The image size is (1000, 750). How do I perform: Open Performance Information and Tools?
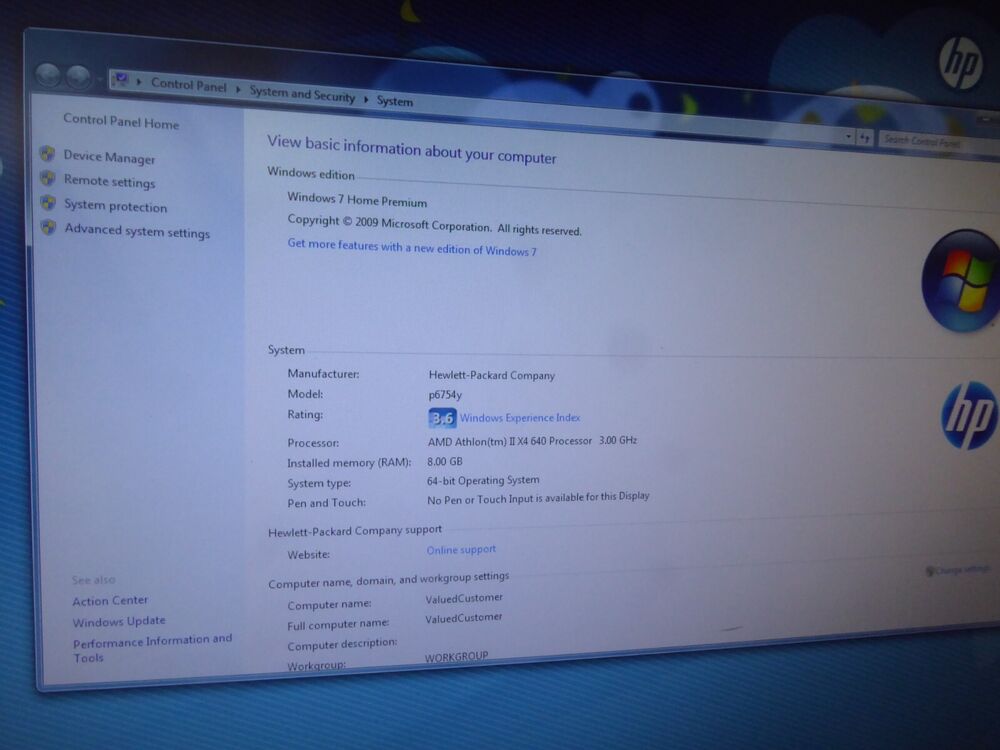pyautogui.click(x=152, y=648)
